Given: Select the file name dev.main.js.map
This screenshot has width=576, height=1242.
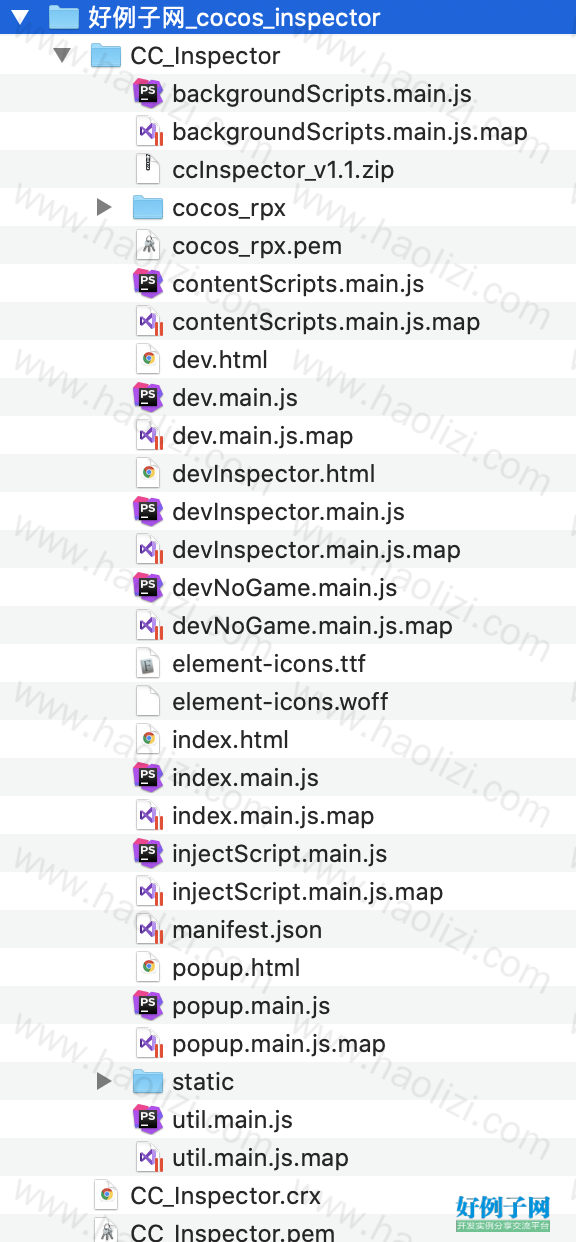Looking at the screenshot, I should (x=263, y=436).
